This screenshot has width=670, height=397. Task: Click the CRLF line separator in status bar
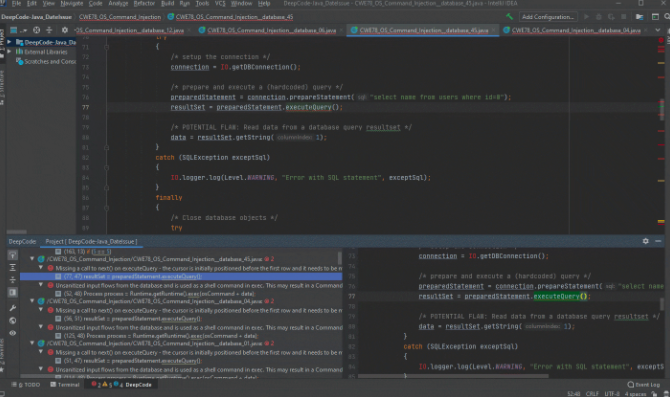coord(592,394)
